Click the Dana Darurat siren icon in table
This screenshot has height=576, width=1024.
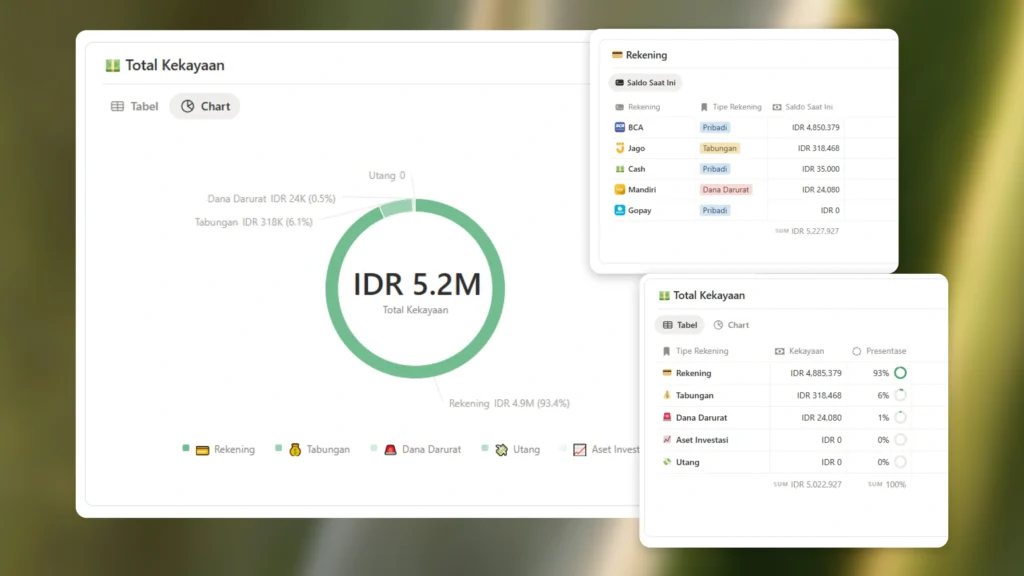coord(666,418)
